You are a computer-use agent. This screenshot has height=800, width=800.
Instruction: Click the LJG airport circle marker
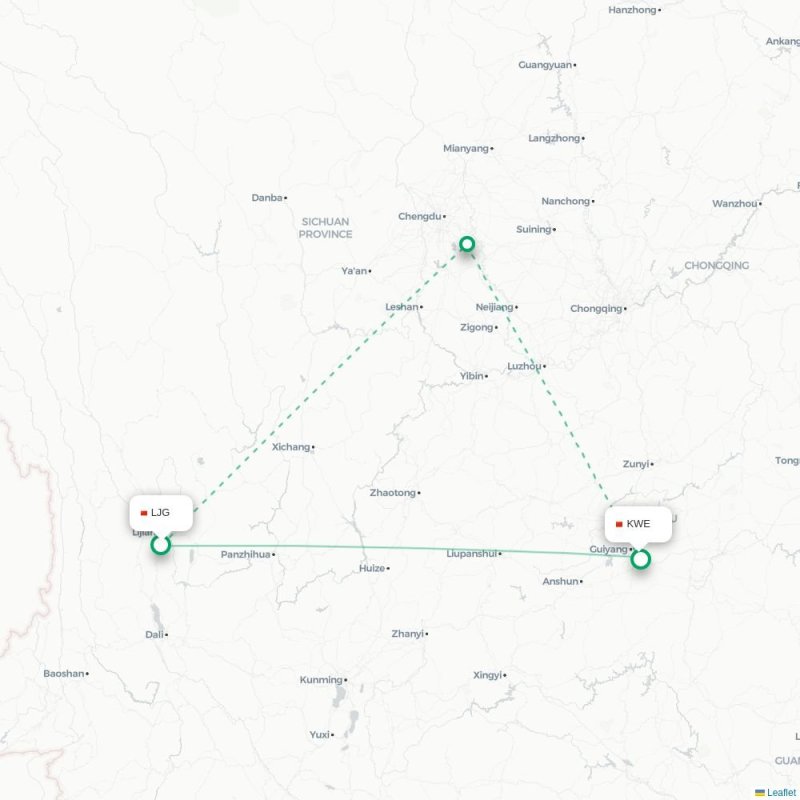[x=161, y=545]
